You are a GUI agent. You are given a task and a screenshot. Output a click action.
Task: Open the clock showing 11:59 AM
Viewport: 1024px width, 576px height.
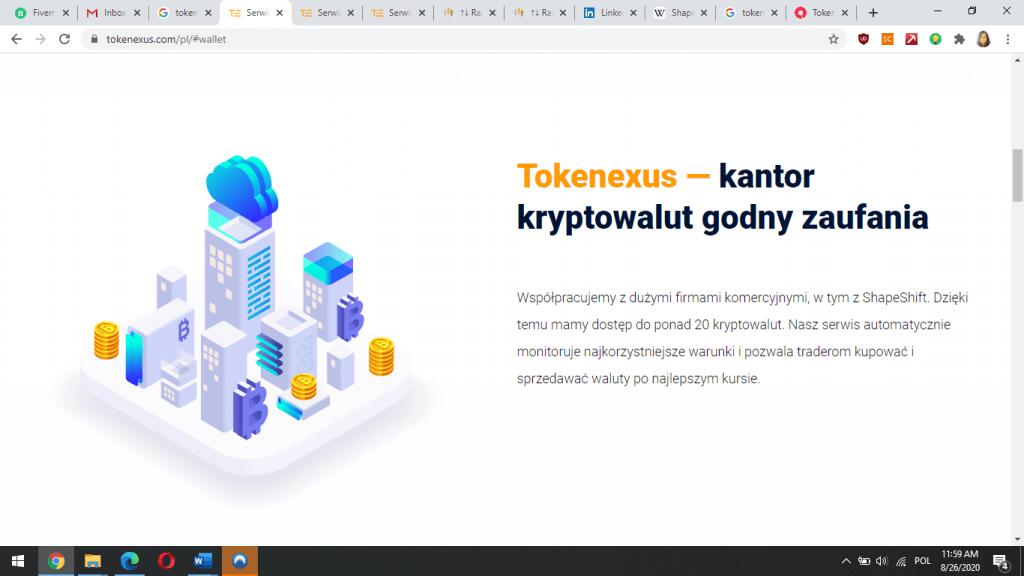click(959, 561)
